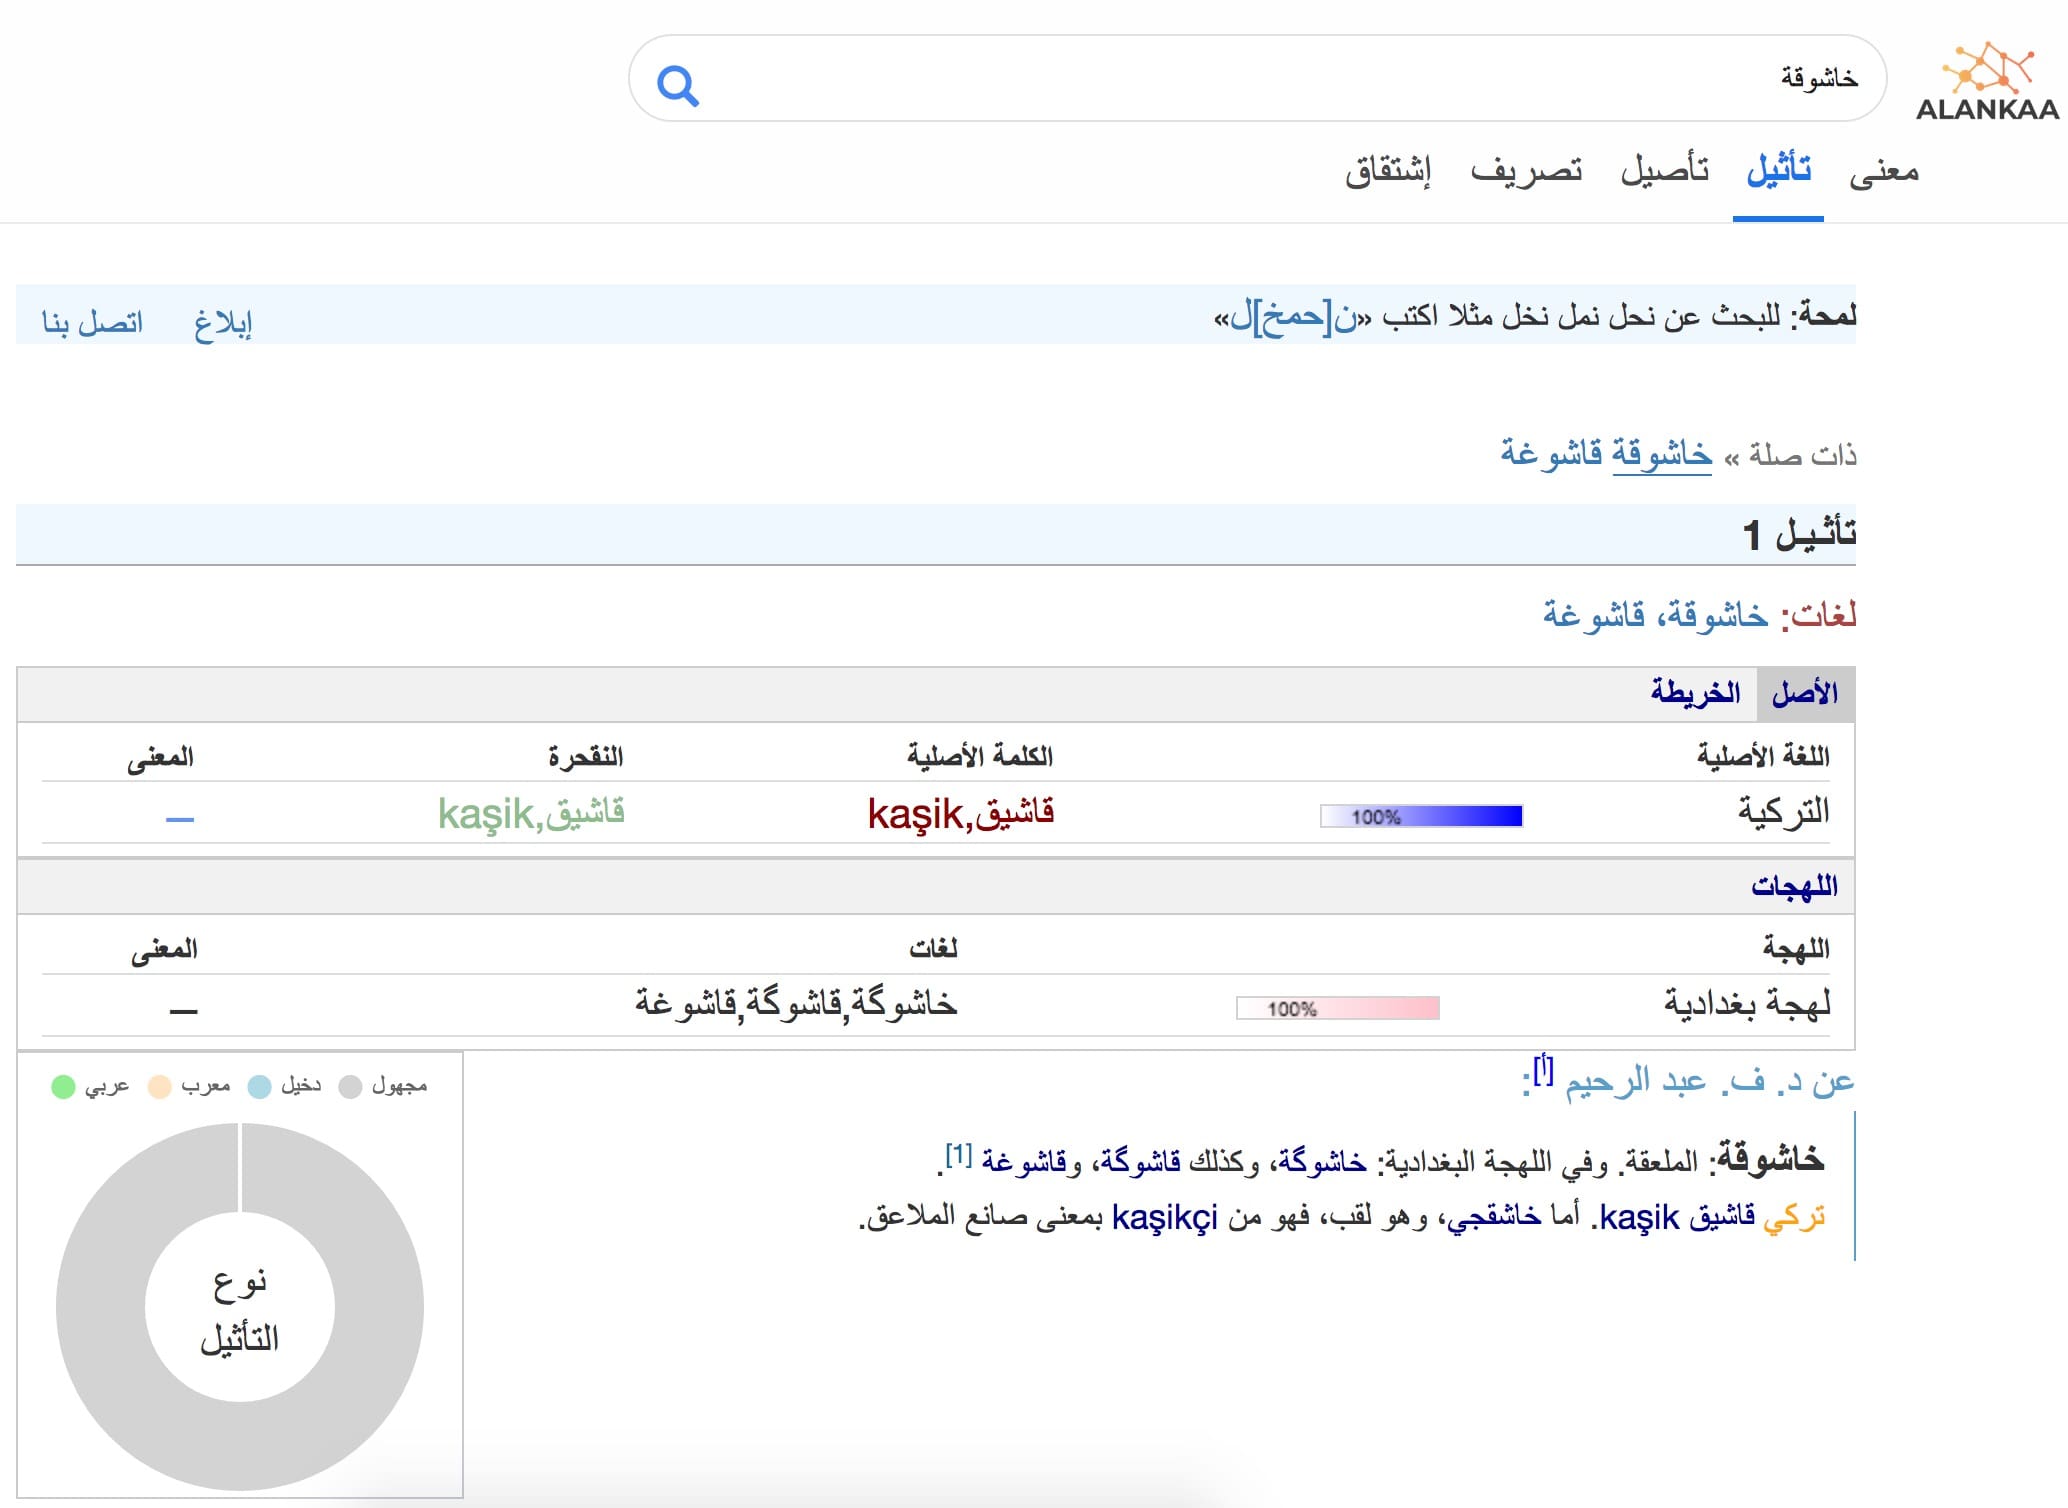Click the blue 100% Turkish confidence bar
2068x1508 pixels.
click(1421, 816)
